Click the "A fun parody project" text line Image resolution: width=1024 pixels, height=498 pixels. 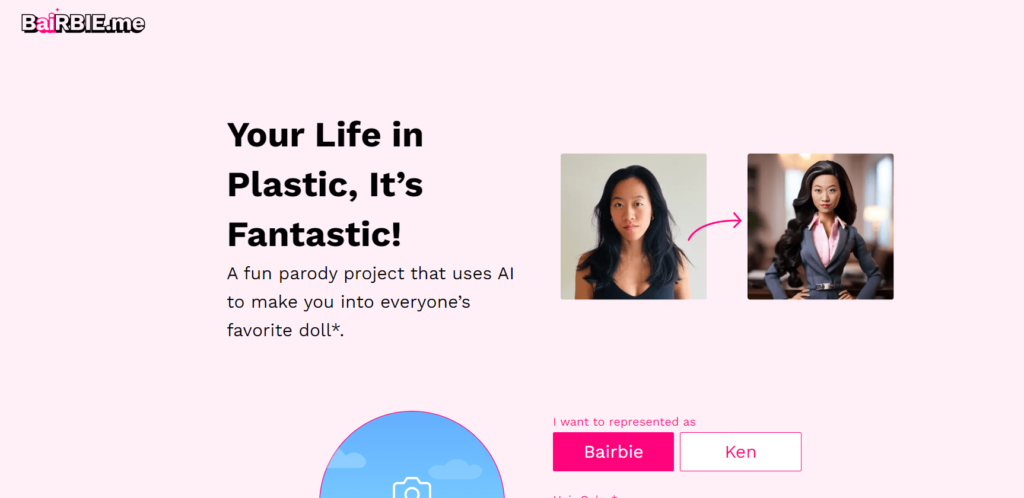pos(370,273)
